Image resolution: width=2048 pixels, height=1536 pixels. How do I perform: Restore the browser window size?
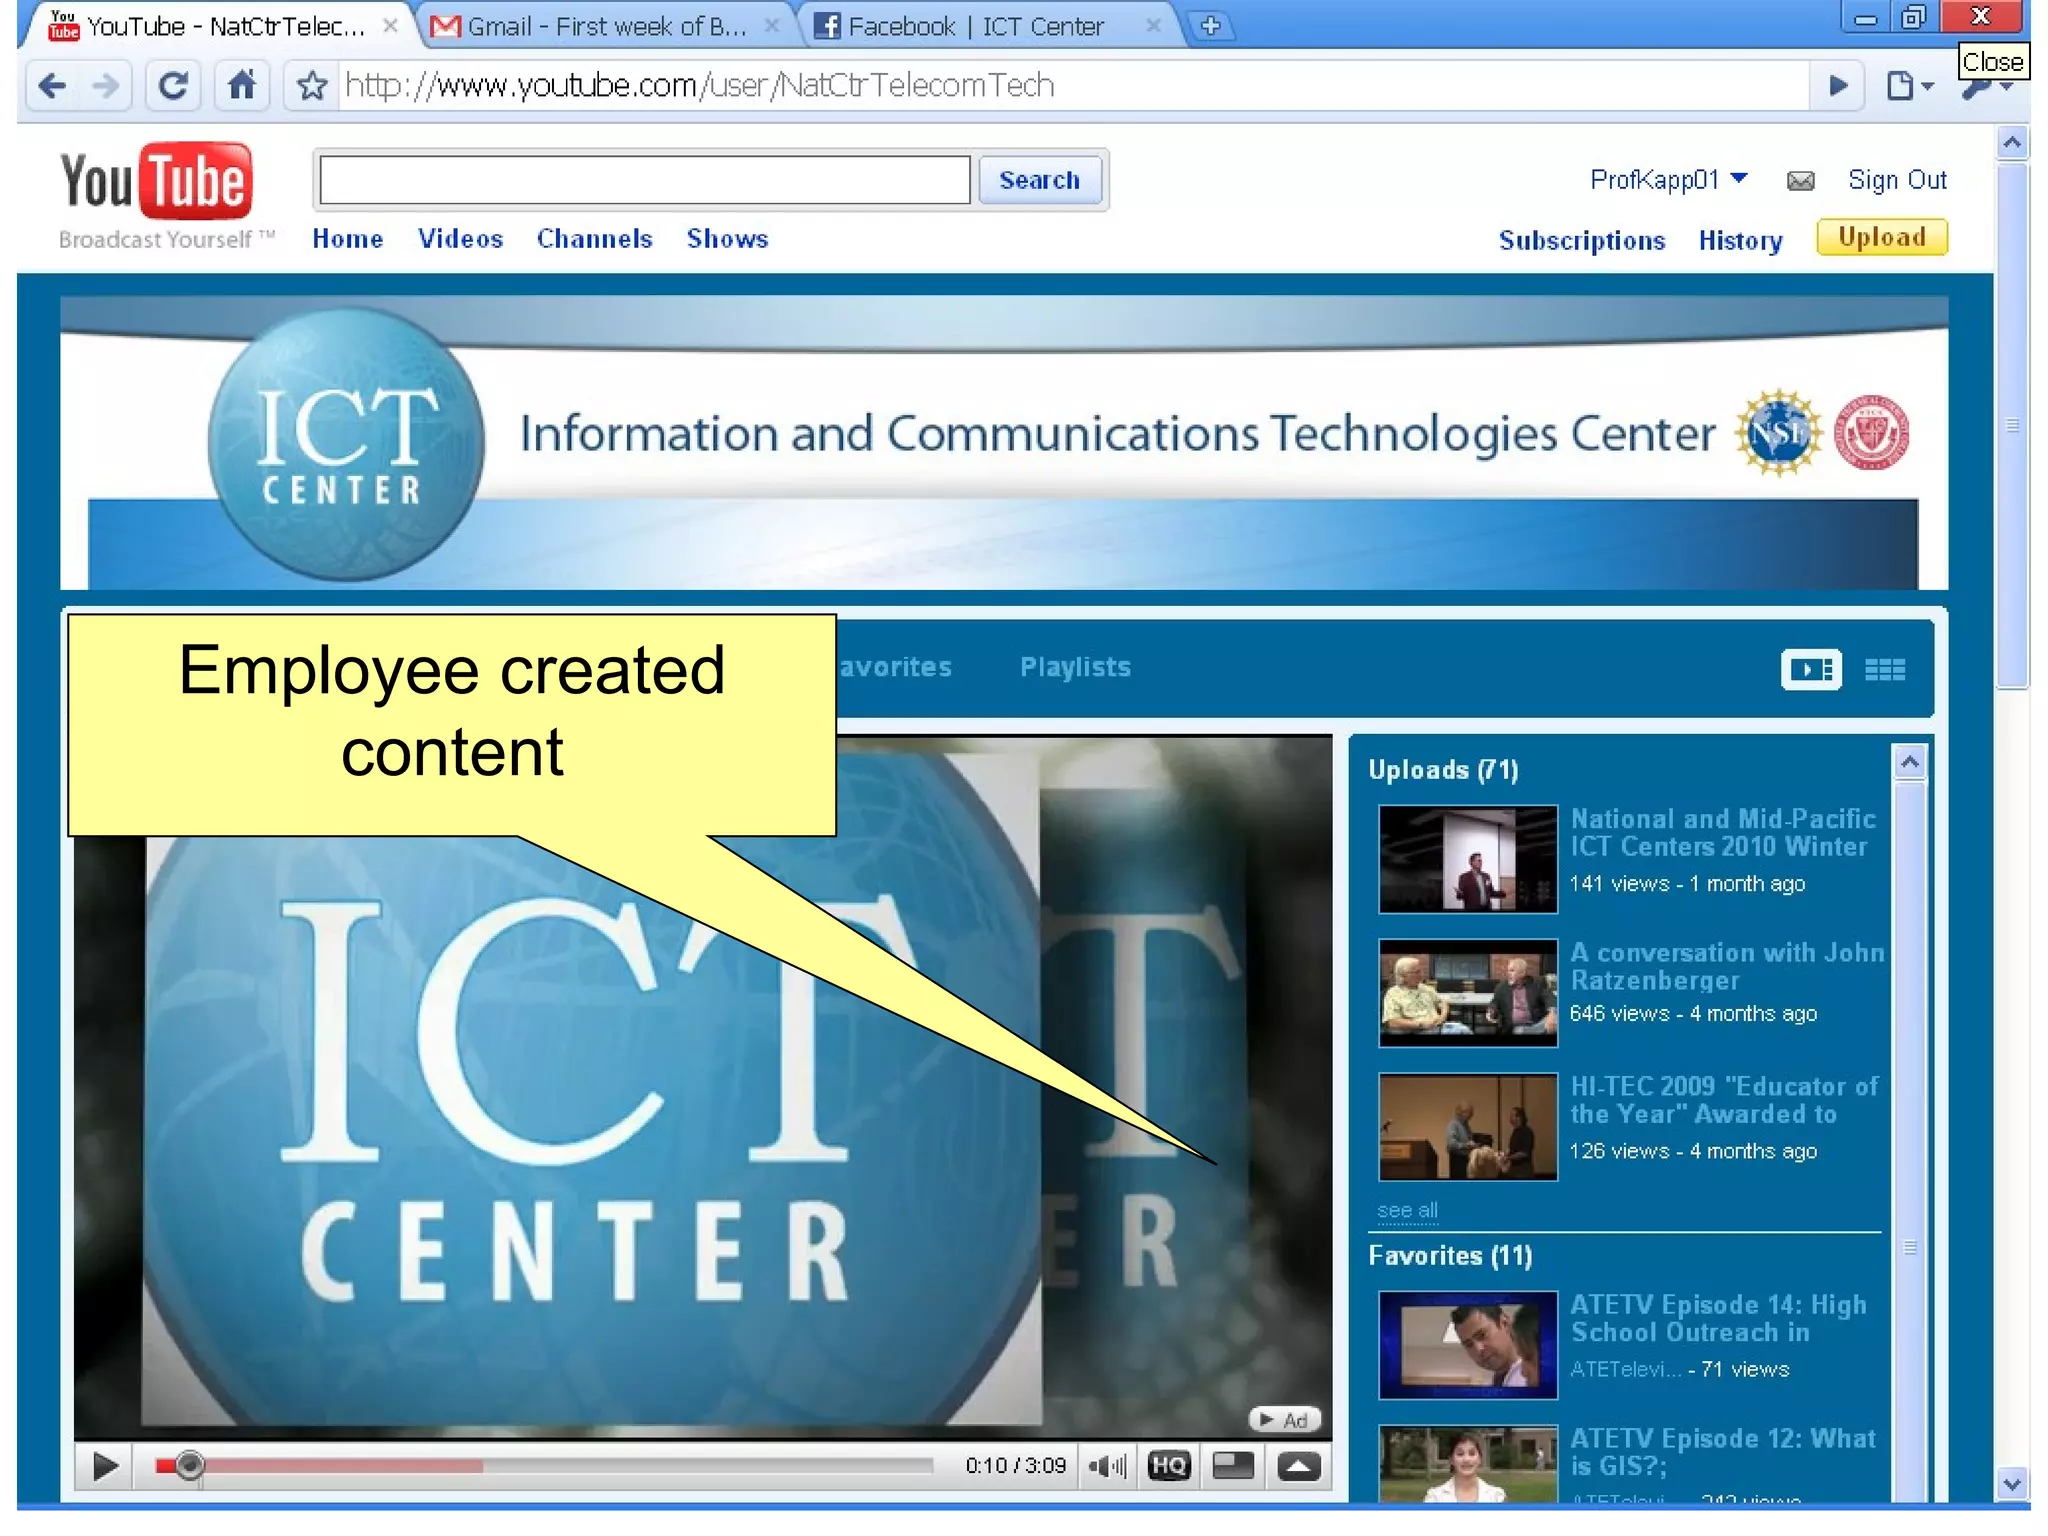tap(1913, 17)
